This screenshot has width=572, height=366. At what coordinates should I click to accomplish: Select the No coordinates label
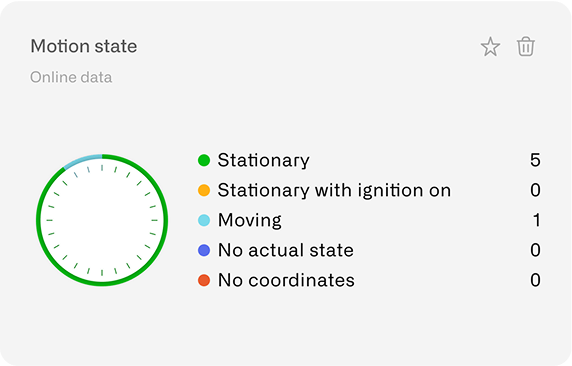click(286, 280)
